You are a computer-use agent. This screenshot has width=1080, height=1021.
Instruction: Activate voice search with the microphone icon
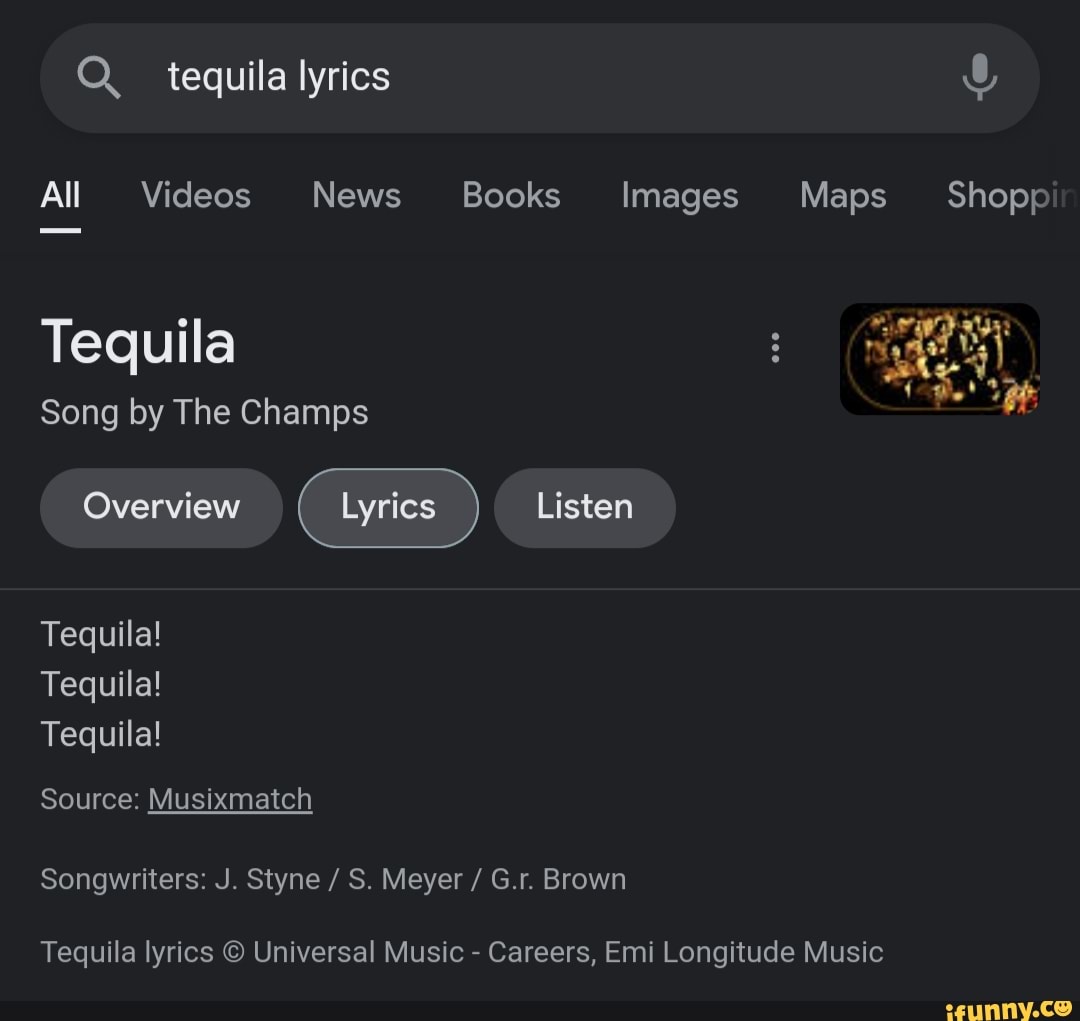point(980,77)
